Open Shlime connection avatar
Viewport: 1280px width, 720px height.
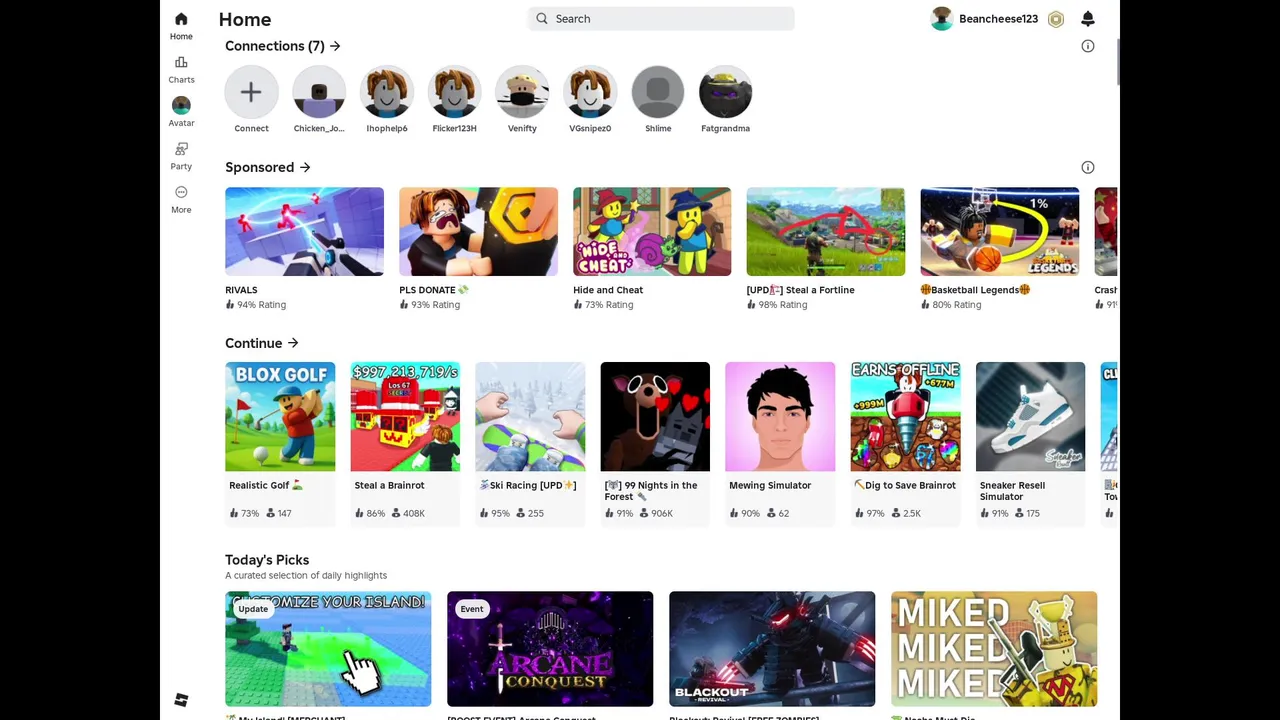click(658, 92)
